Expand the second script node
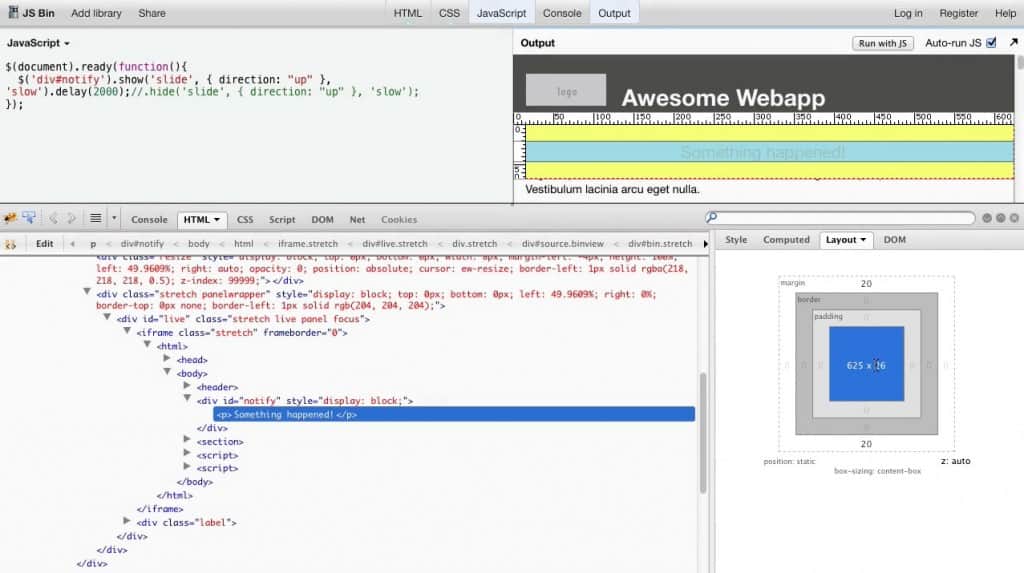 pyautogui.click(x=187, y=467)
